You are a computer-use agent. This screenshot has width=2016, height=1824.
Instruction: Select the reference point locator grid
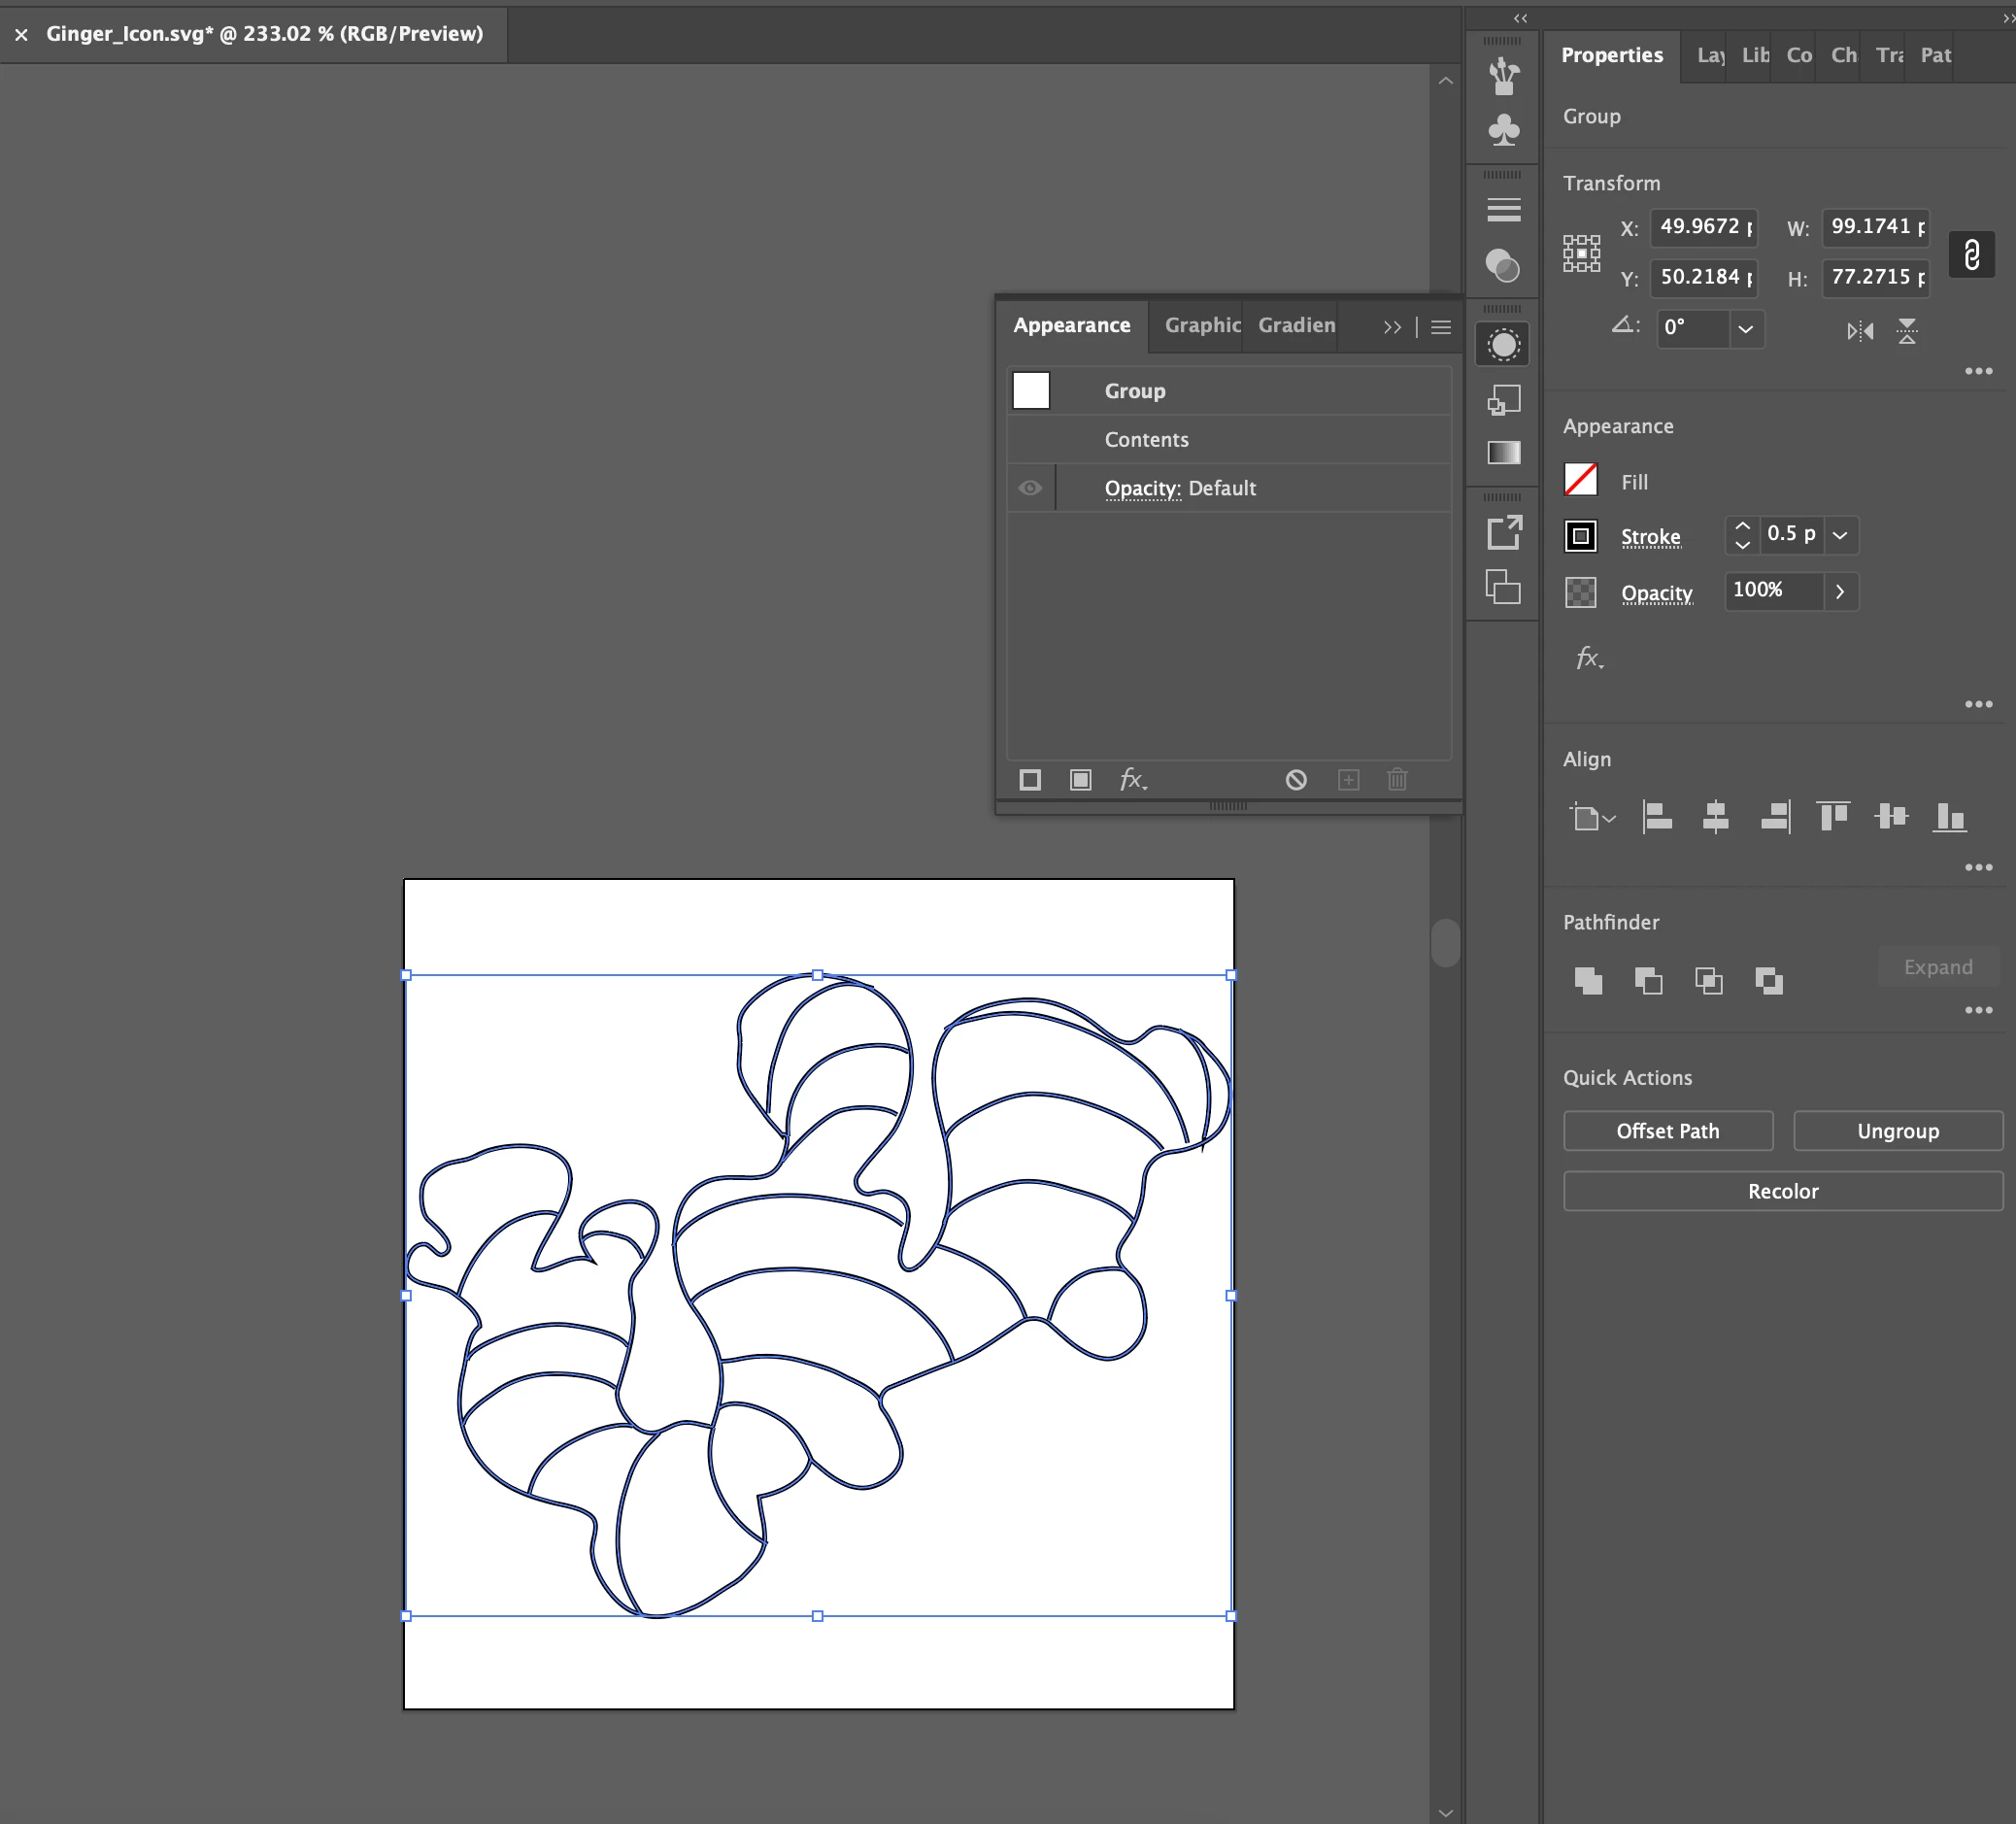[1581, 254]
